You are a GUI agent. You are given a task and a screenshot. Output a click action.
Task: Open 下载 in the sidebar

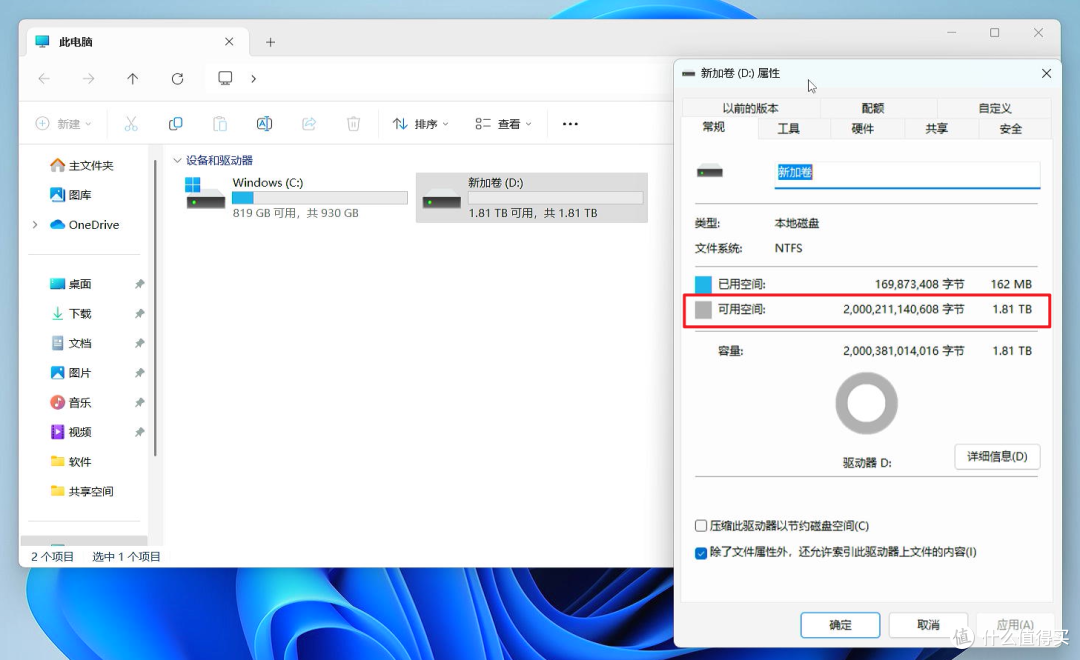[x=70, y=313]
